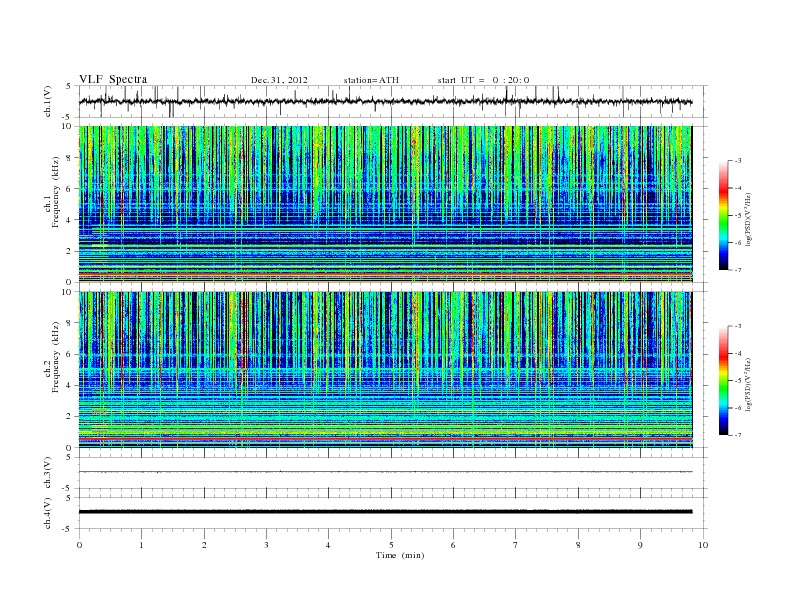Click the final time axis tick label "10" under the ch.4 panel
Screen dimensions: 792x612
coord(703,545)
